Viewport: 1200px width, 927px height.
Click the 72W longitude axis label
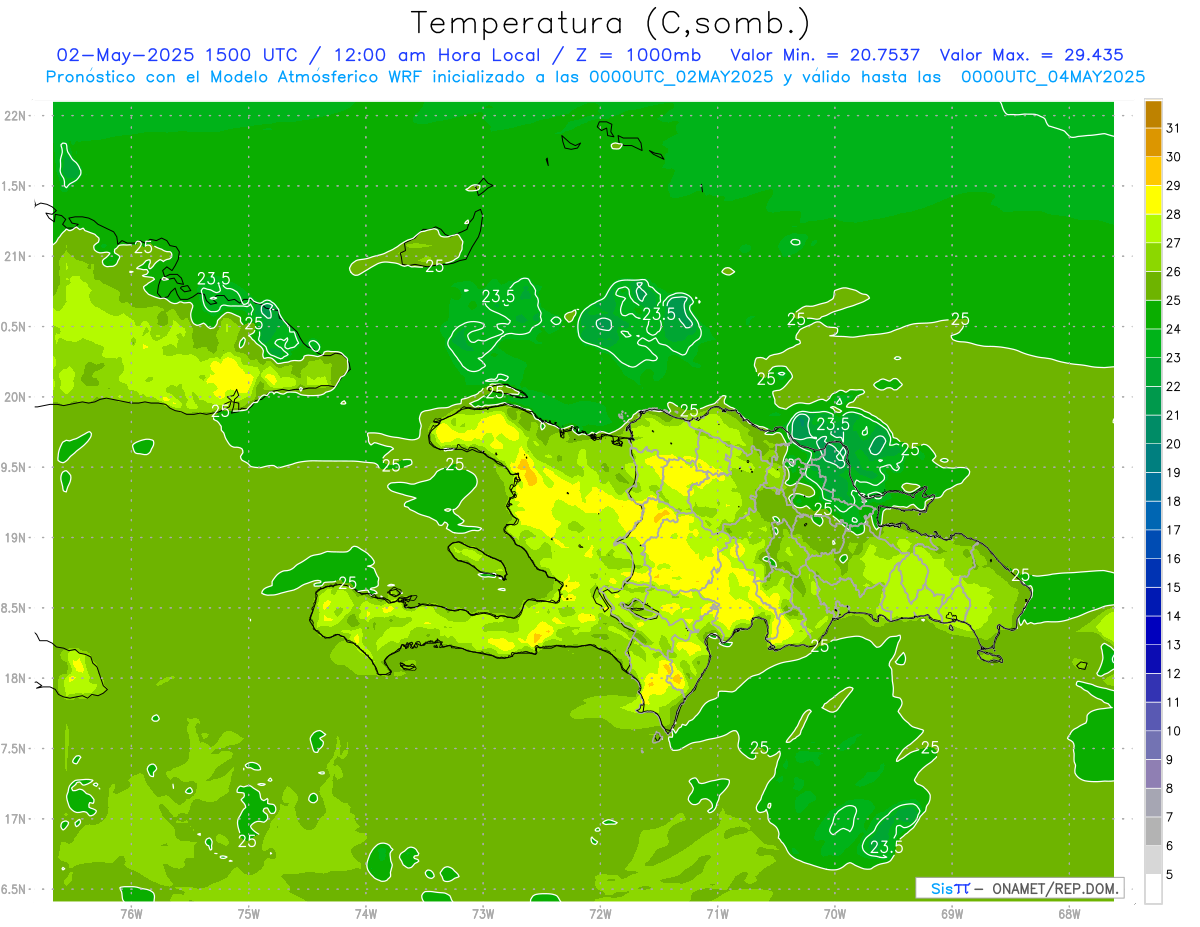[600, 913]
